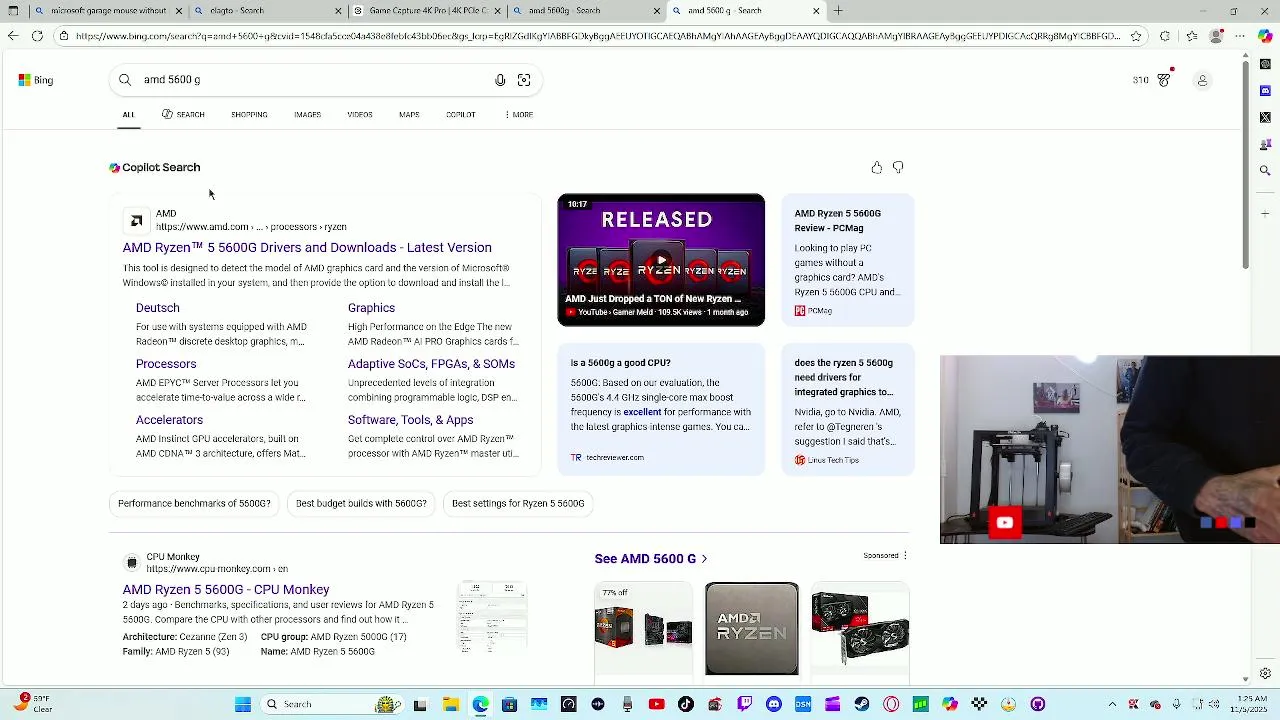Click the 77% off product thumbnail
The height and width of the screenshot is (720, 1280).
click(x=643, y=629)
